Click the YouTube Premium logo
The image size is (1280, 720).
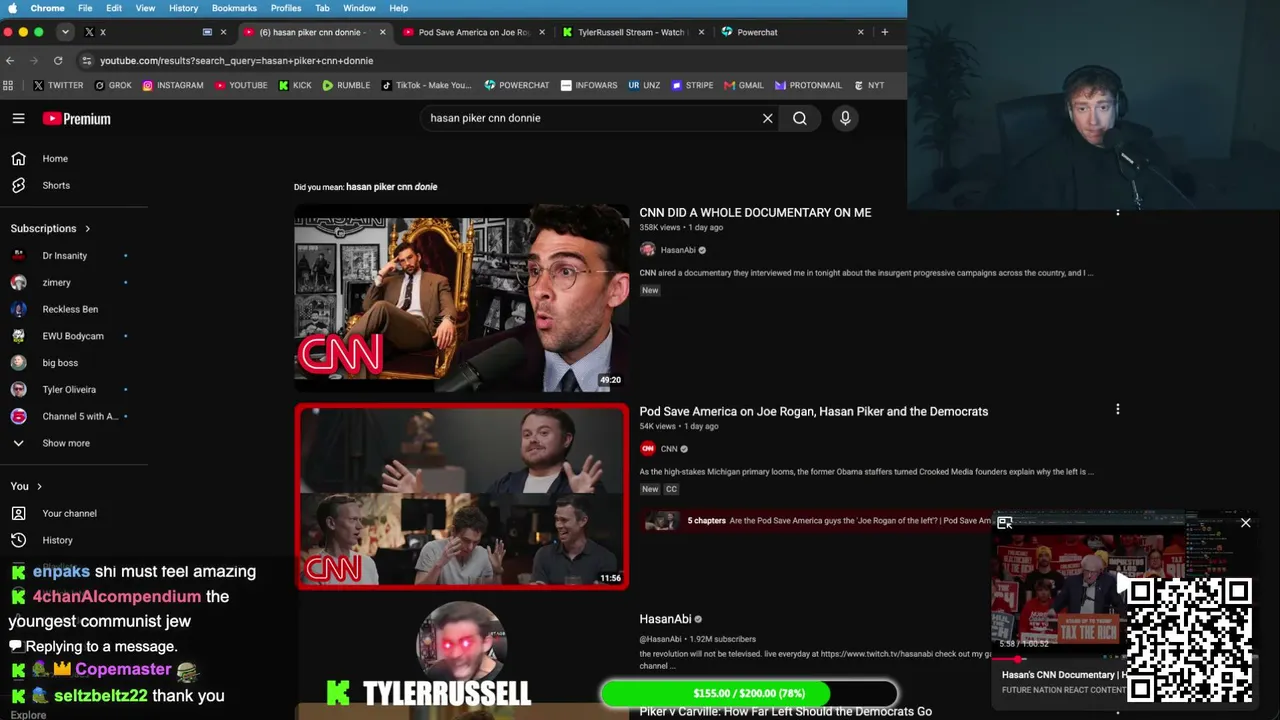pyautogui.click(x=76, y=119)
